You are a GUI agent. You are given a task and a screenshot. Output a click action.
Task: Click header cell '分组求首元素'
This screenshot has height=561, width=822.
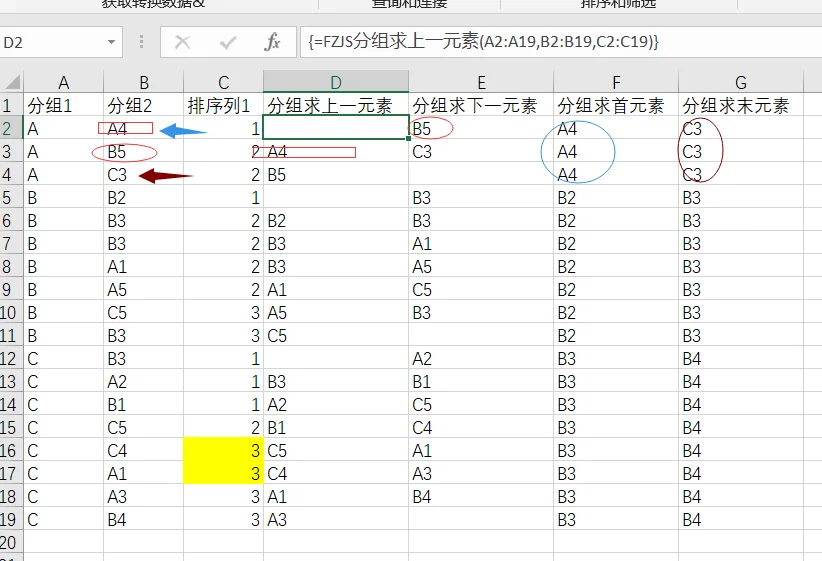coord(616,106)
